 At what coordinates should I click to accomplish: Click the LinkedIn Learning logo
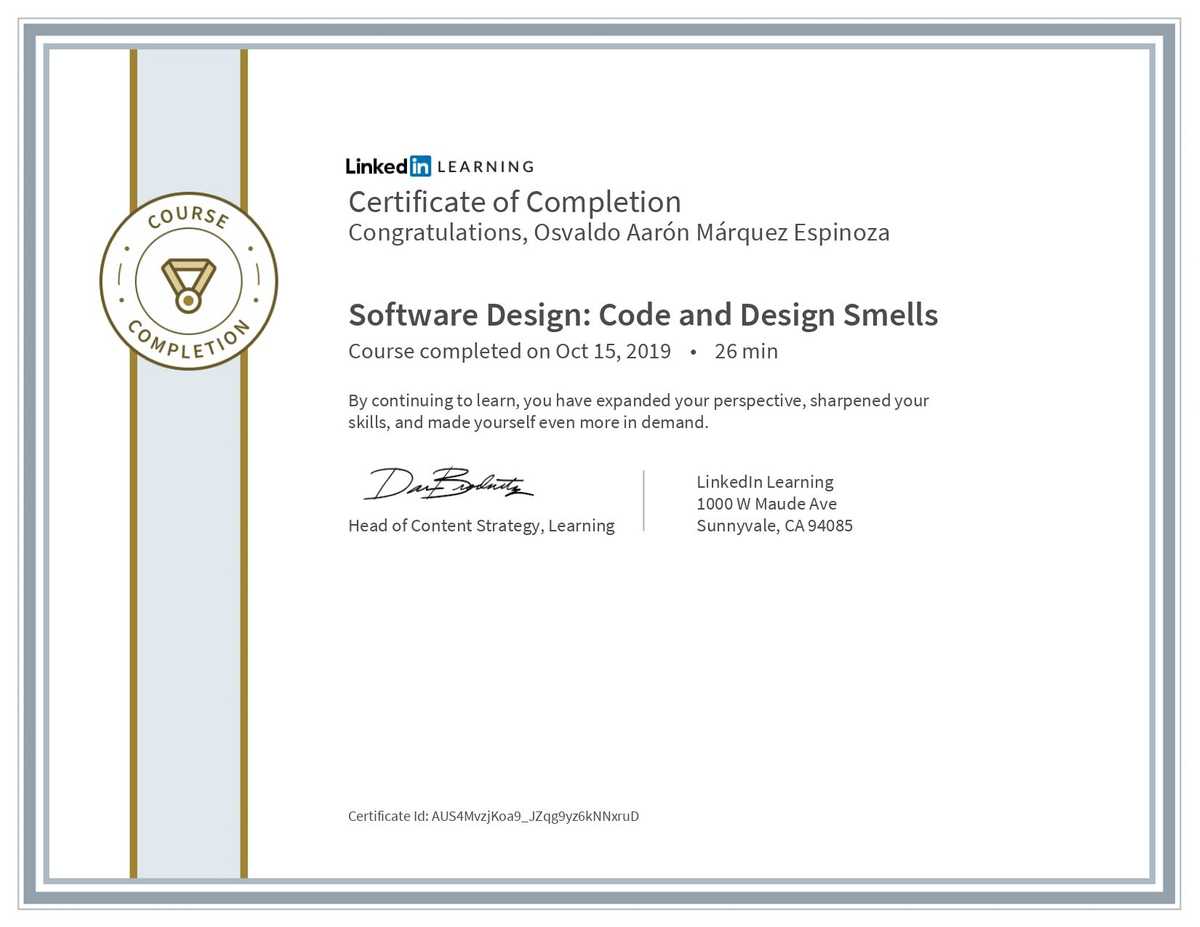pyautogui.click(x=440, y=166)
